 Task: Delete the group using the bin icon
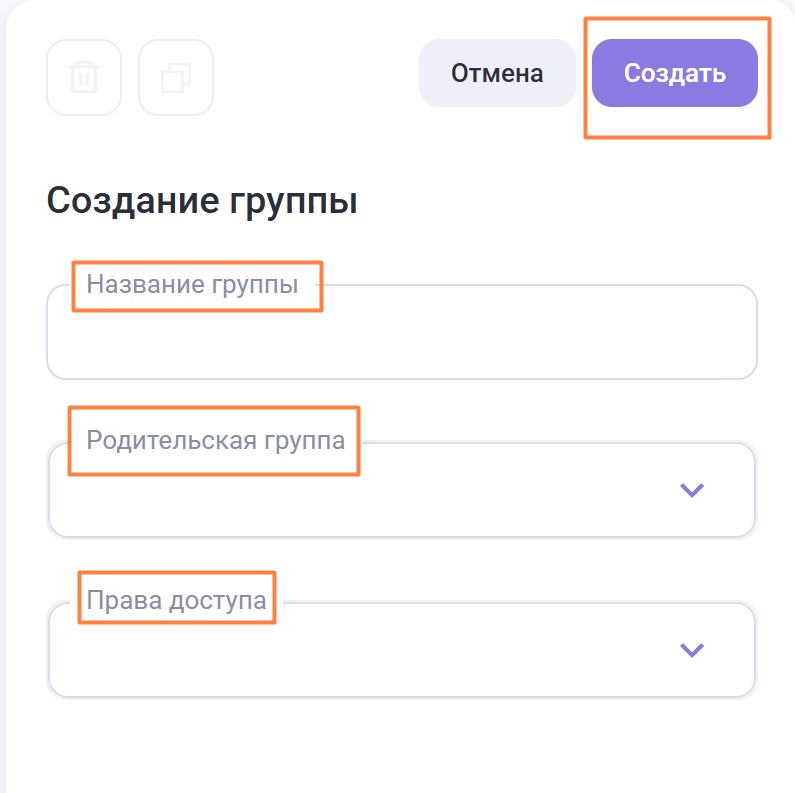click(x=84, y=77)
